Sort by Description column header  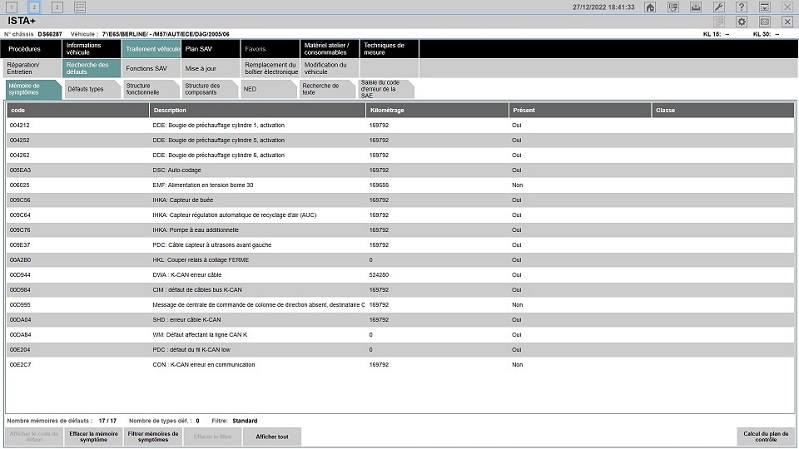point(257,110)
